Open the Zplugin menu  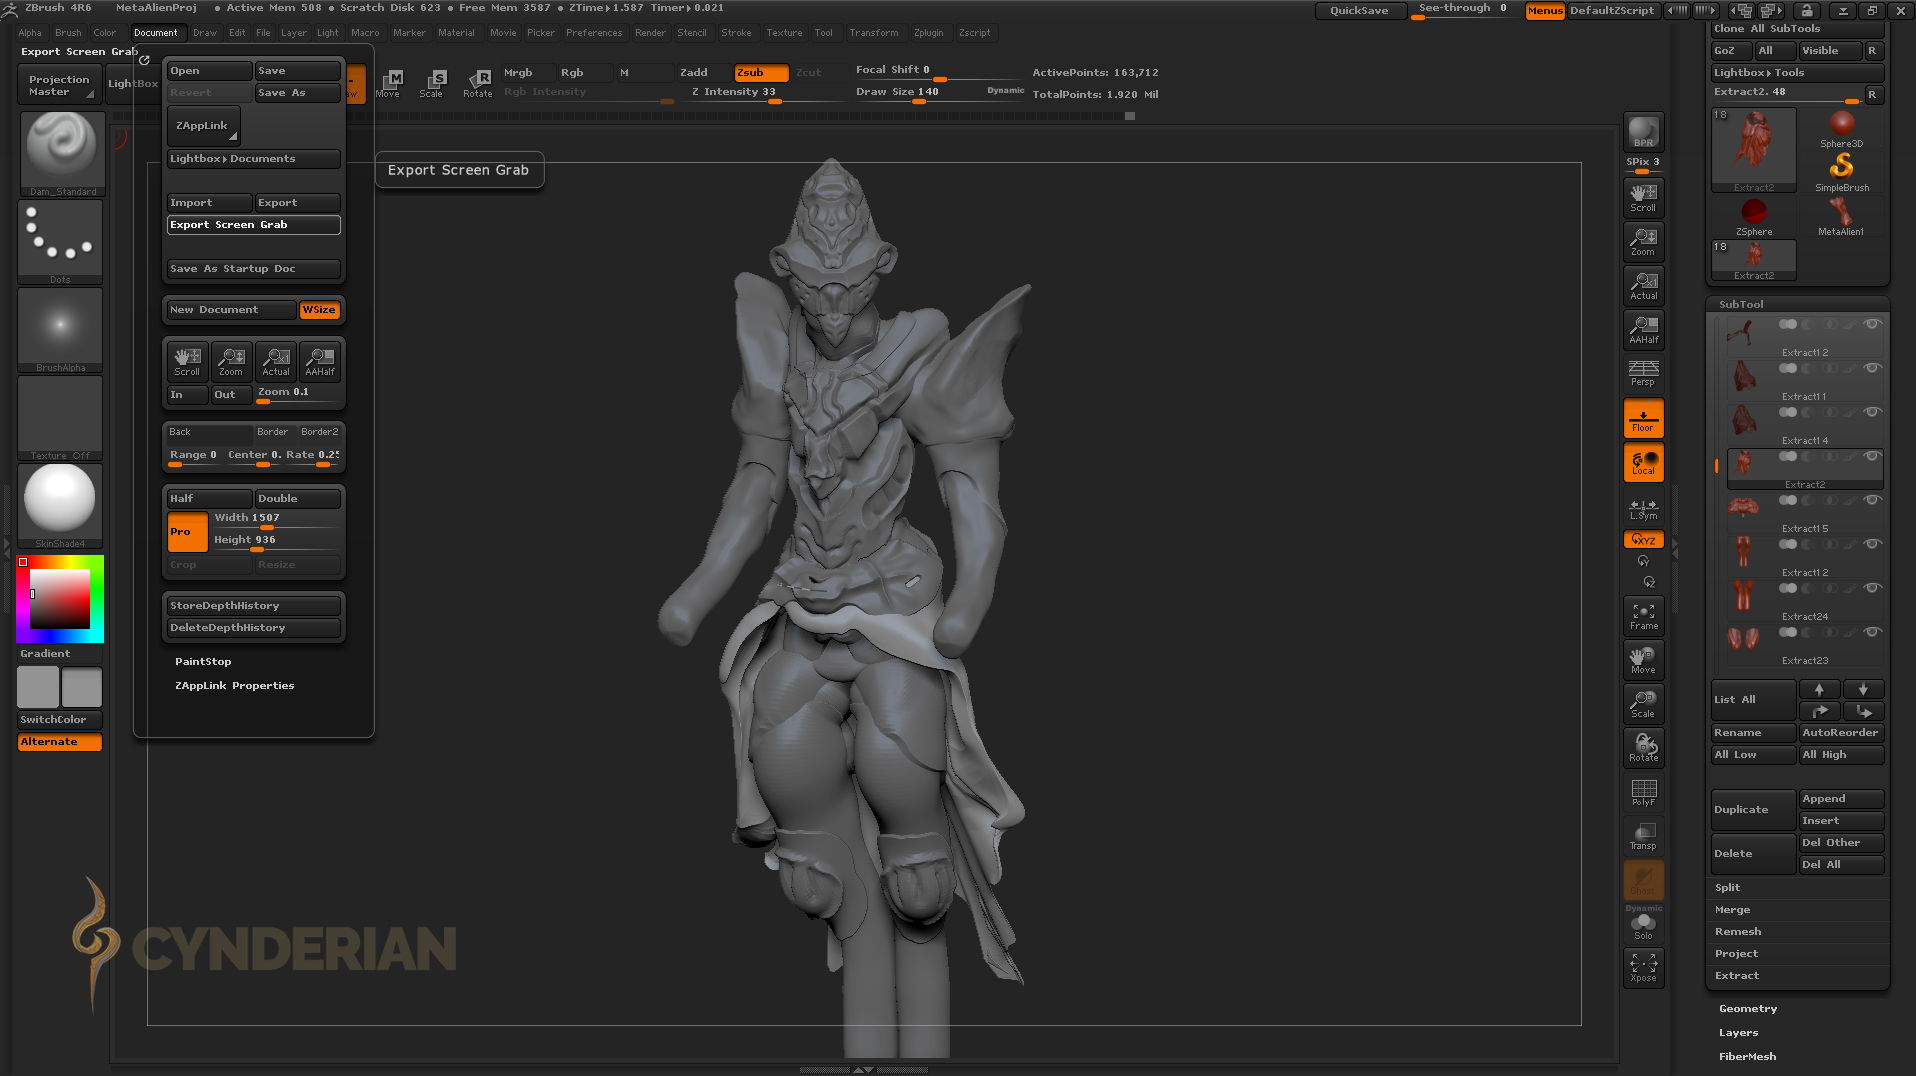coord(928,33)
